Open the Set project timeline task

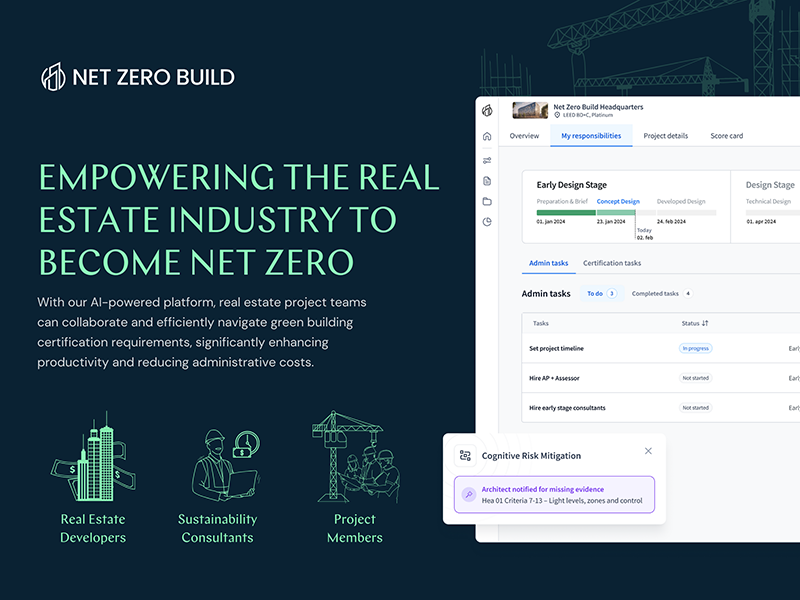[x=556, y=348]
